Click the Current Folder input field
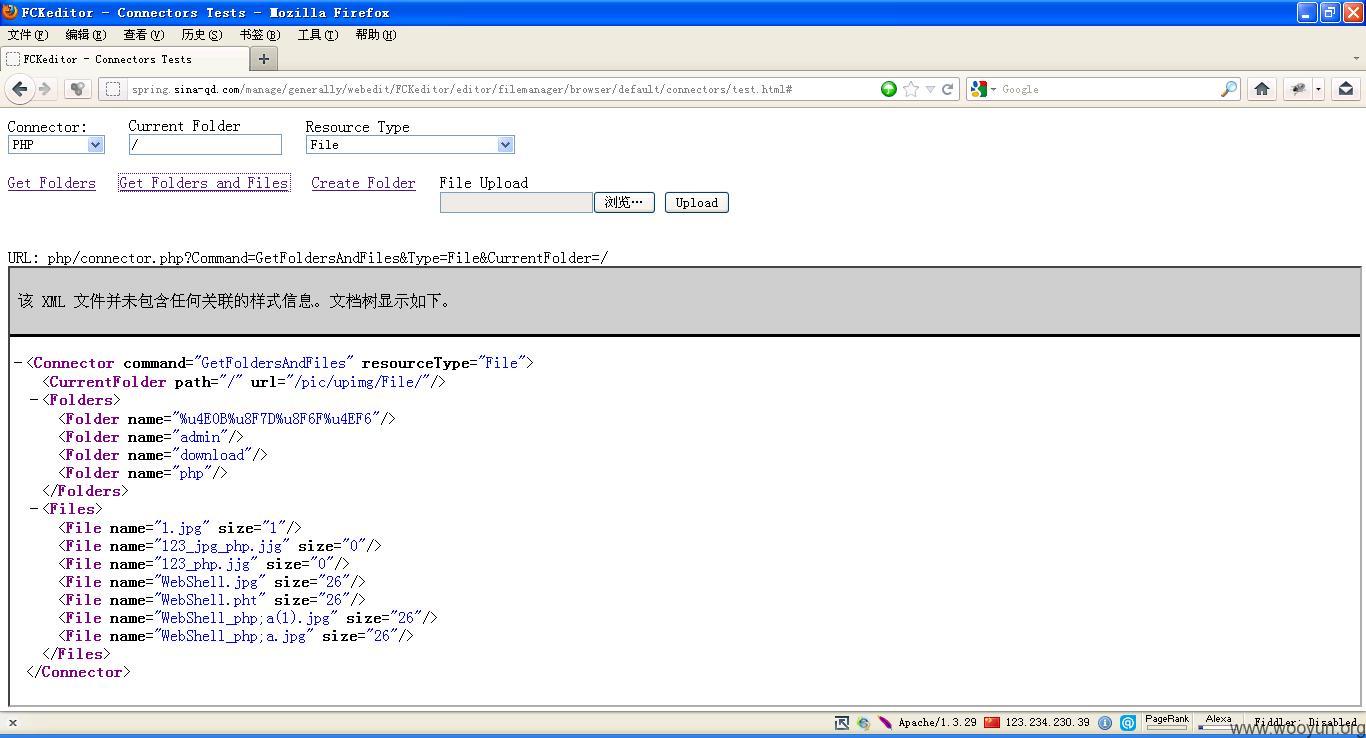Screen dimensions: 1366x738 click(205, 144)
